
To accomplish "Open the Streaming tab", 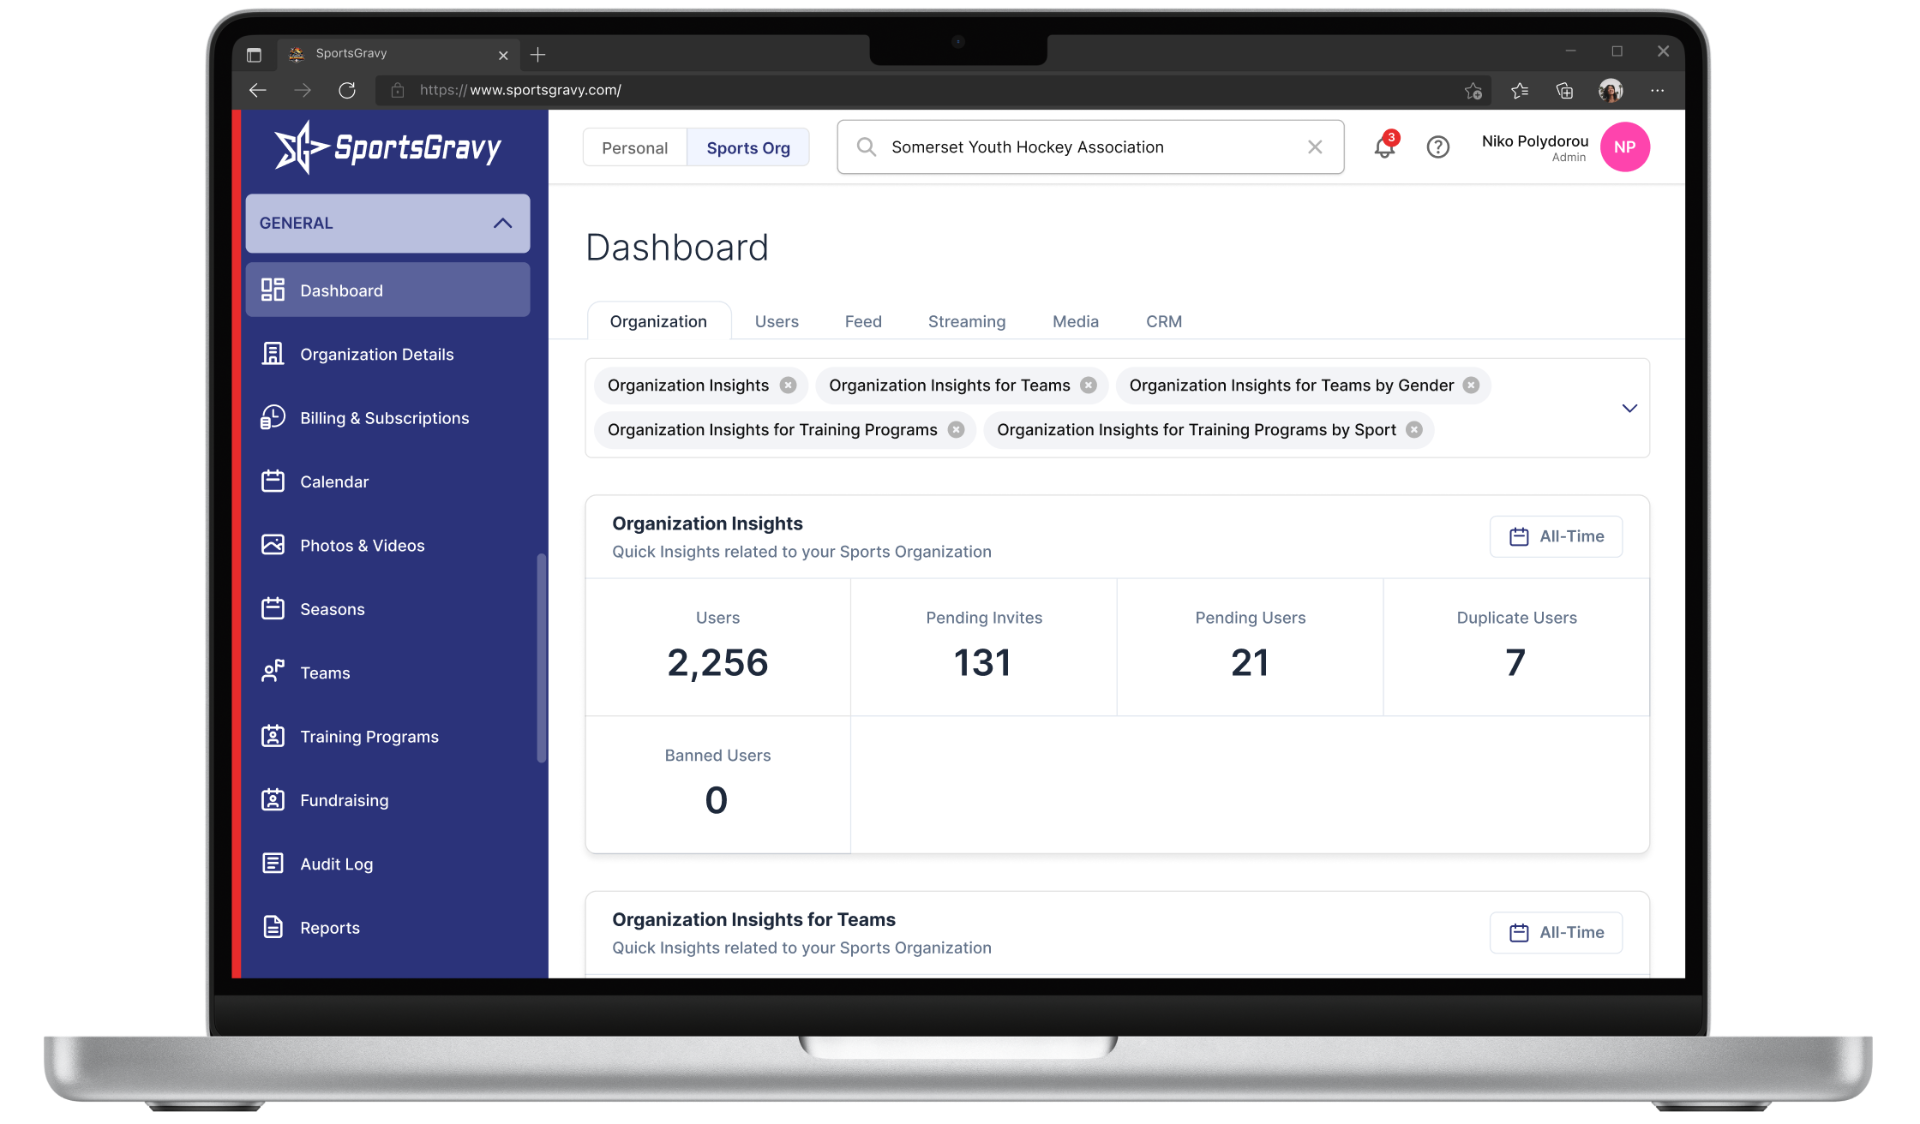I will click(966, 321).
